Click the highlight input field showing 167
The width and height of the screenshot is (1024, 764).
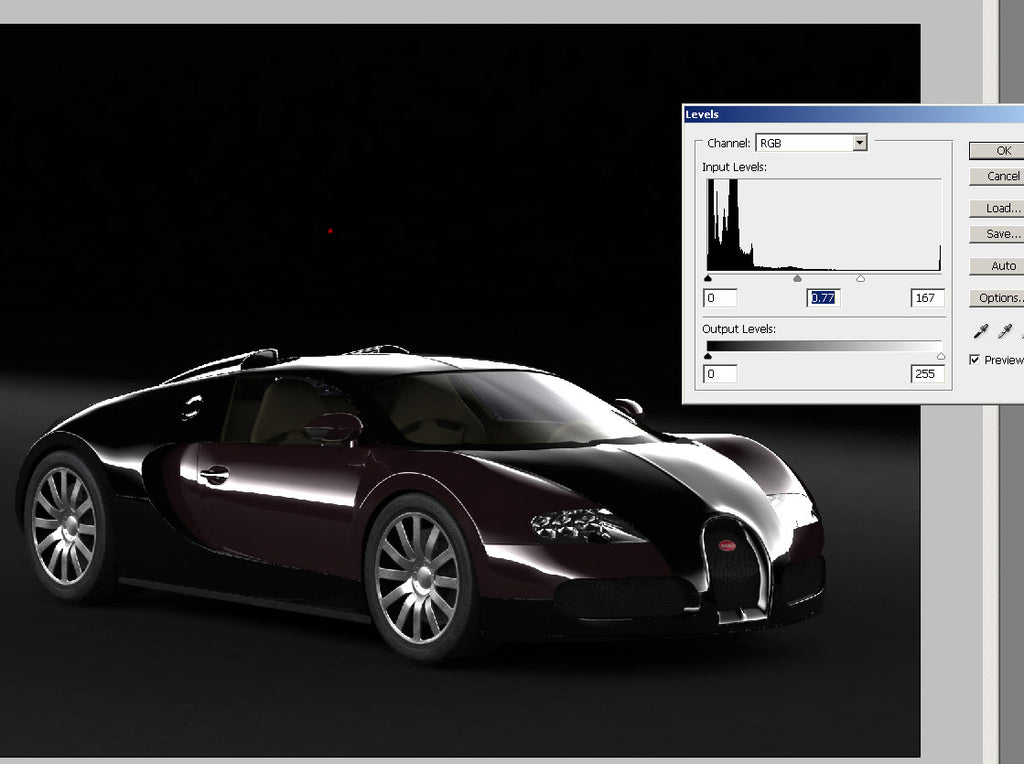[x=925, y=297]
